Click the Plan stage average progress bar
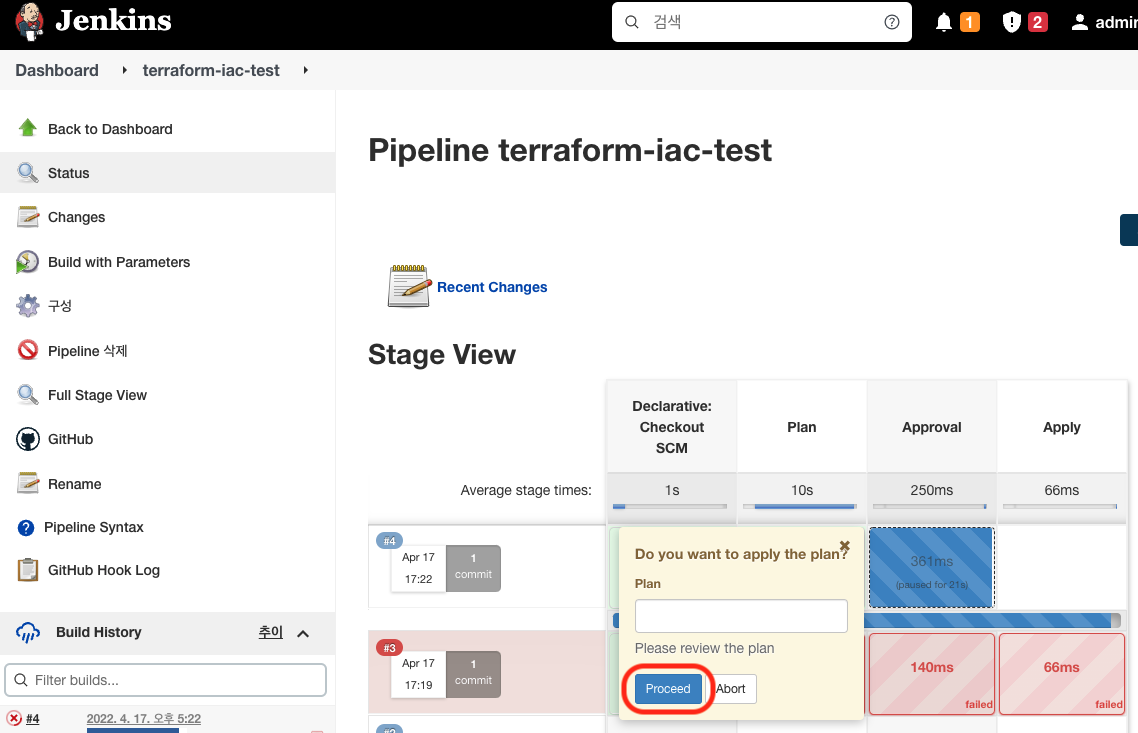Image resolution: width=1138 pixels, height=733 pixels. [801, 506]
